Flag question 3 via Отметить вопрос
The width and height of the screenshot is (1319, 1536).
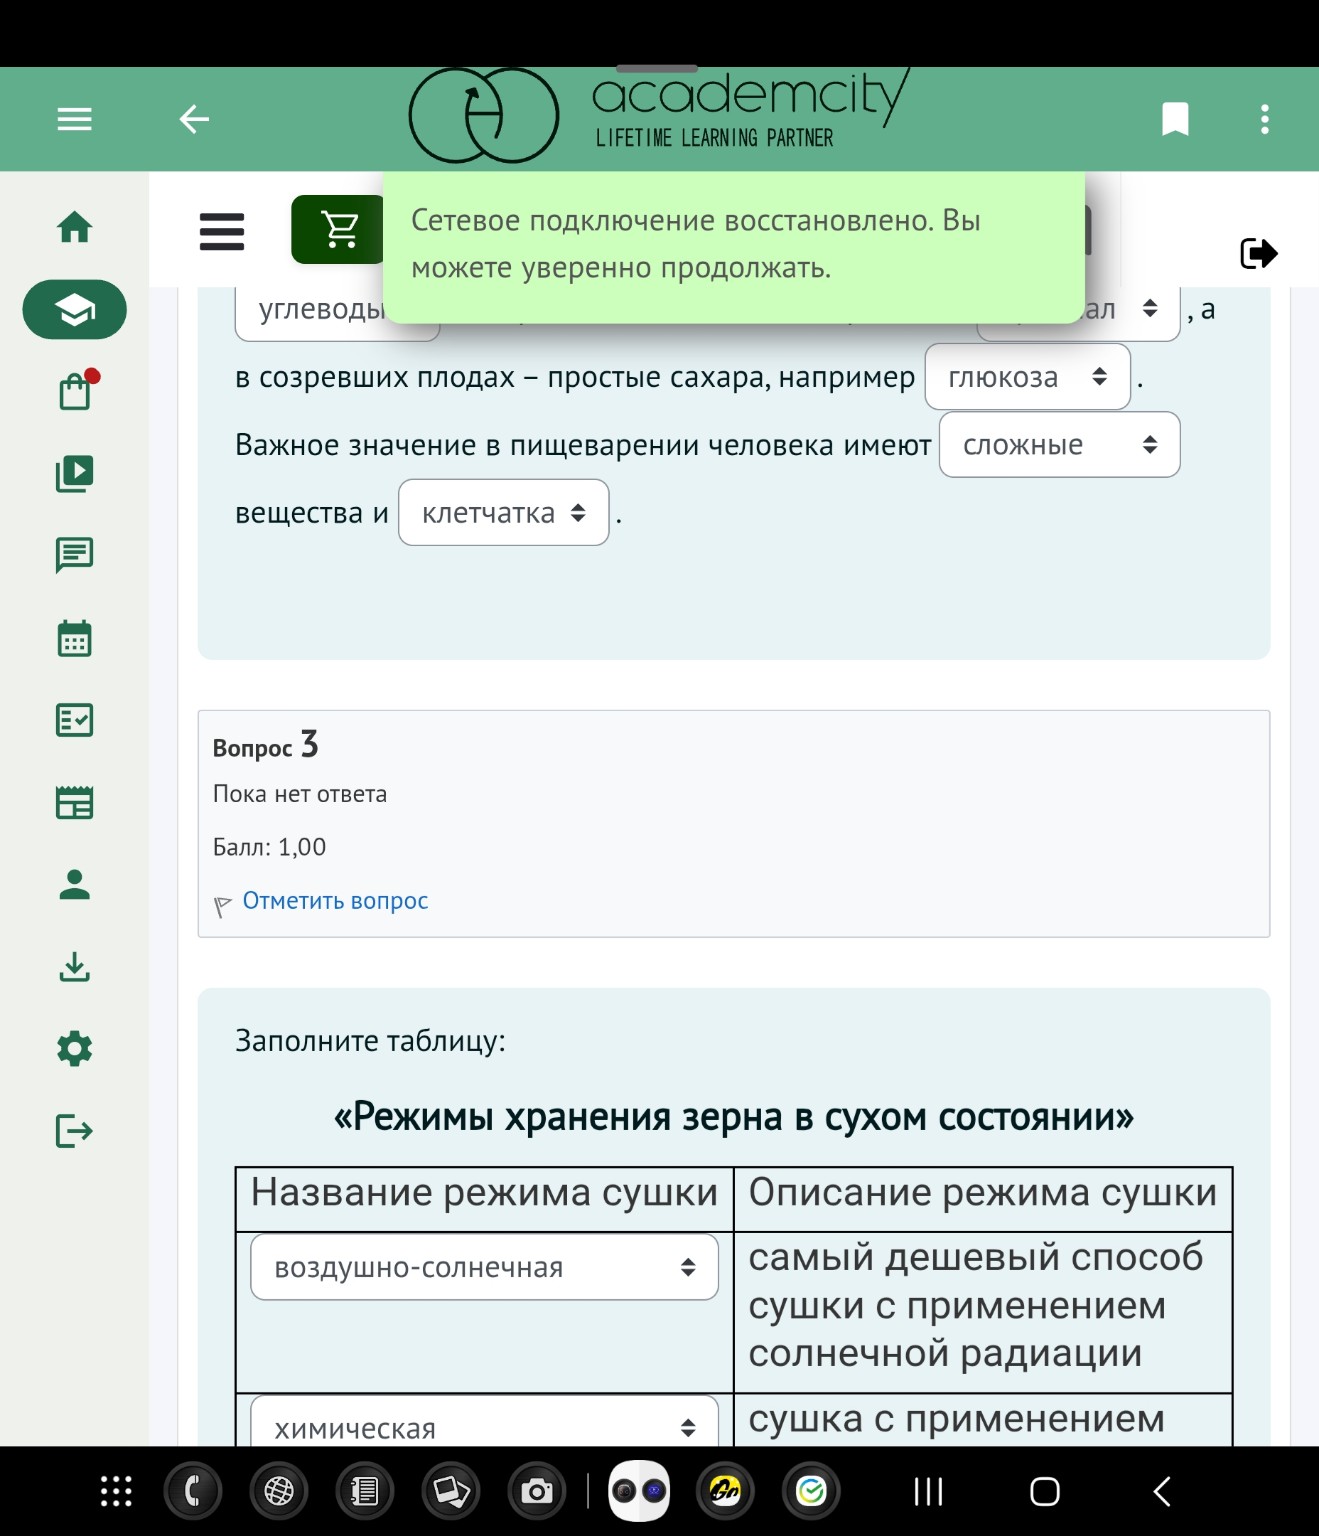335,900
